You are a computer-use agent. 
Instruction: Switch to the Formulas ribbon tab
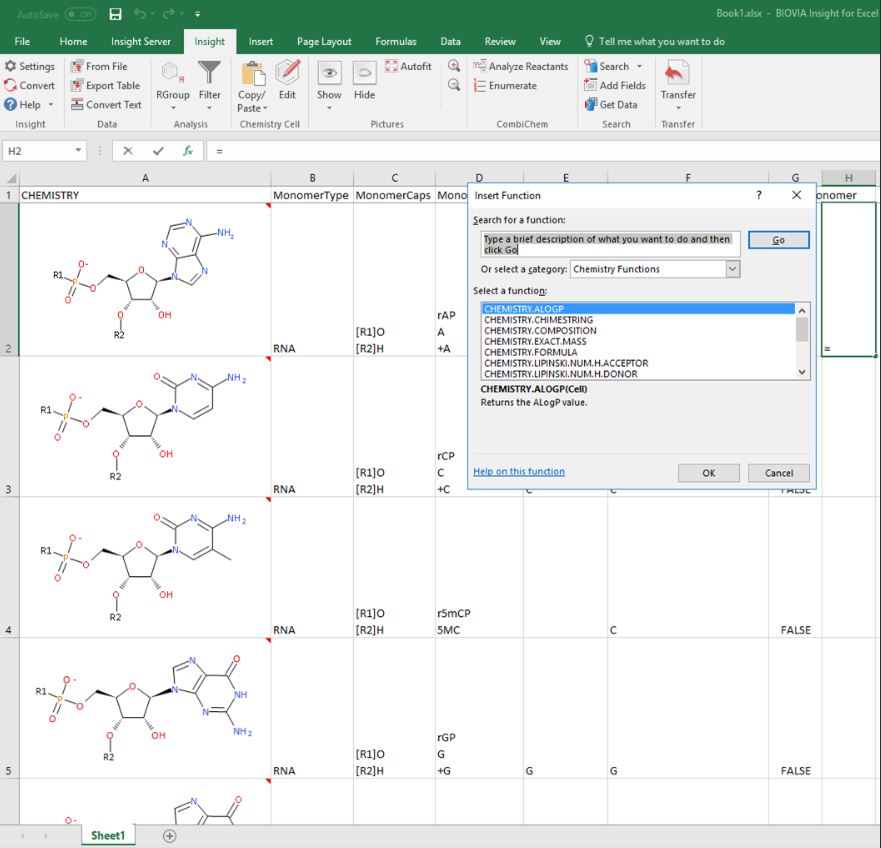tap(396, 42)
